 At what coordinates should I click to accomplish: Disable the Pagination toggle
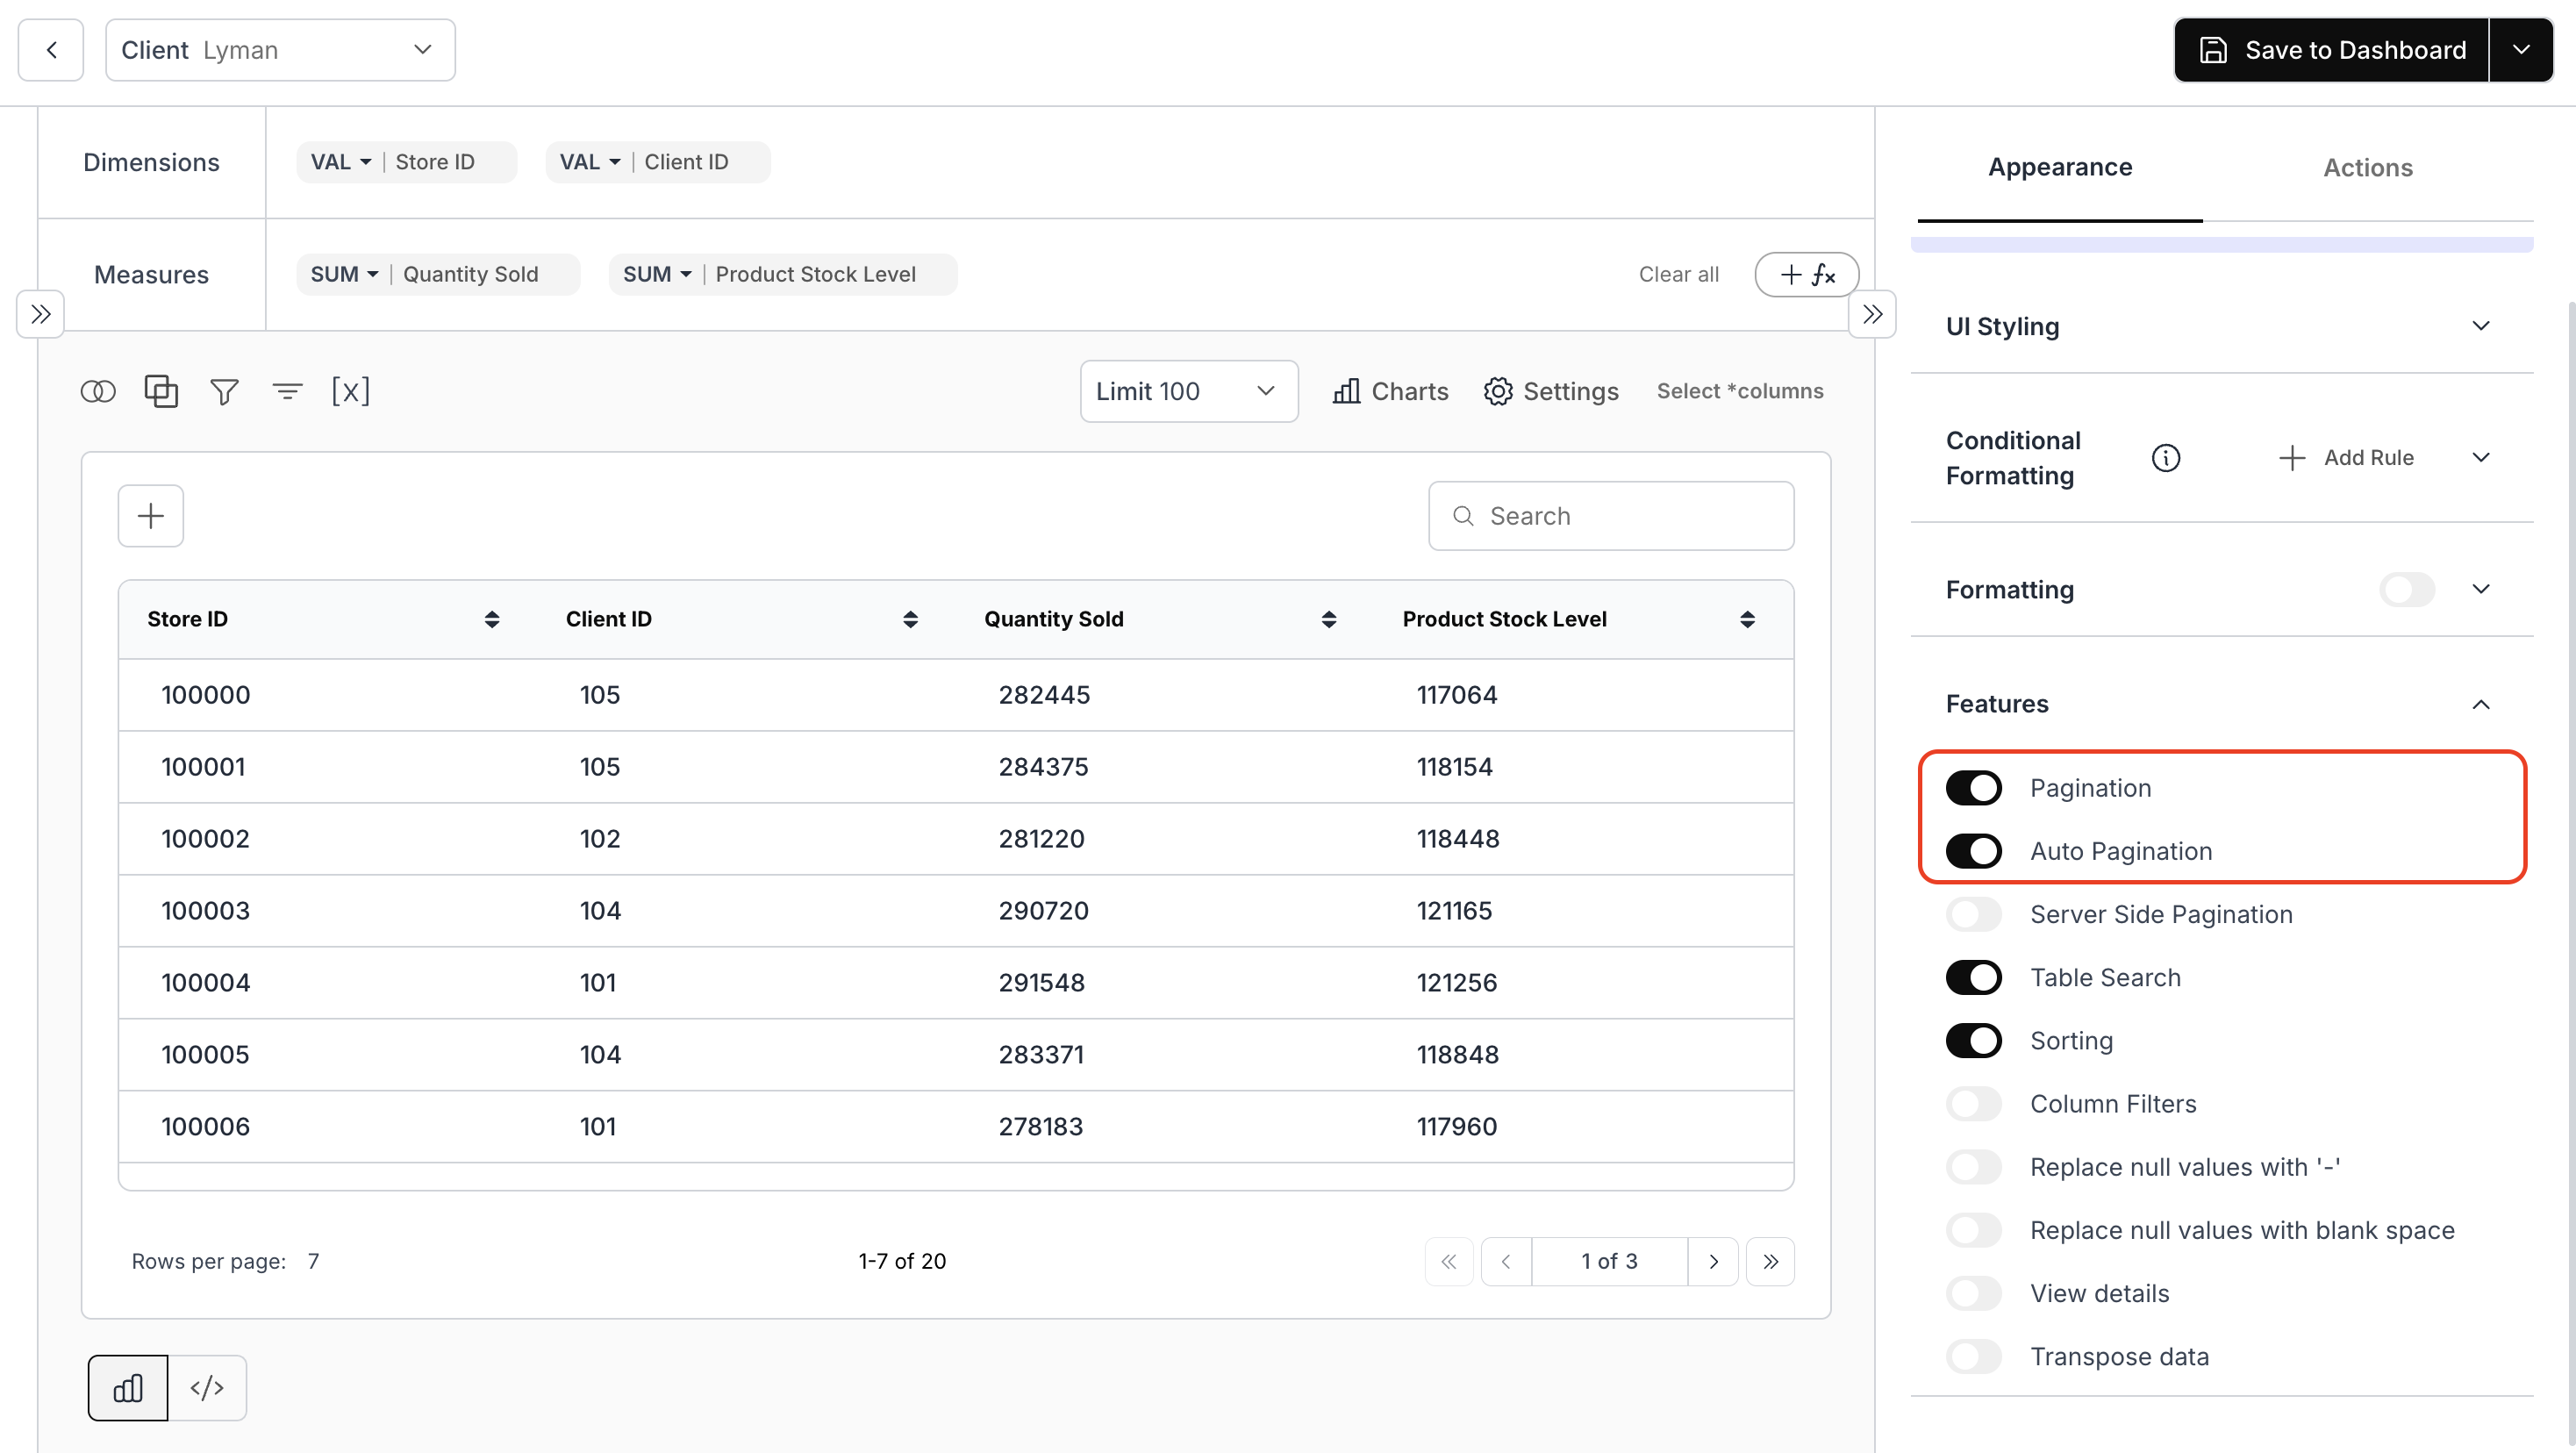click(x=1973, y=788)
